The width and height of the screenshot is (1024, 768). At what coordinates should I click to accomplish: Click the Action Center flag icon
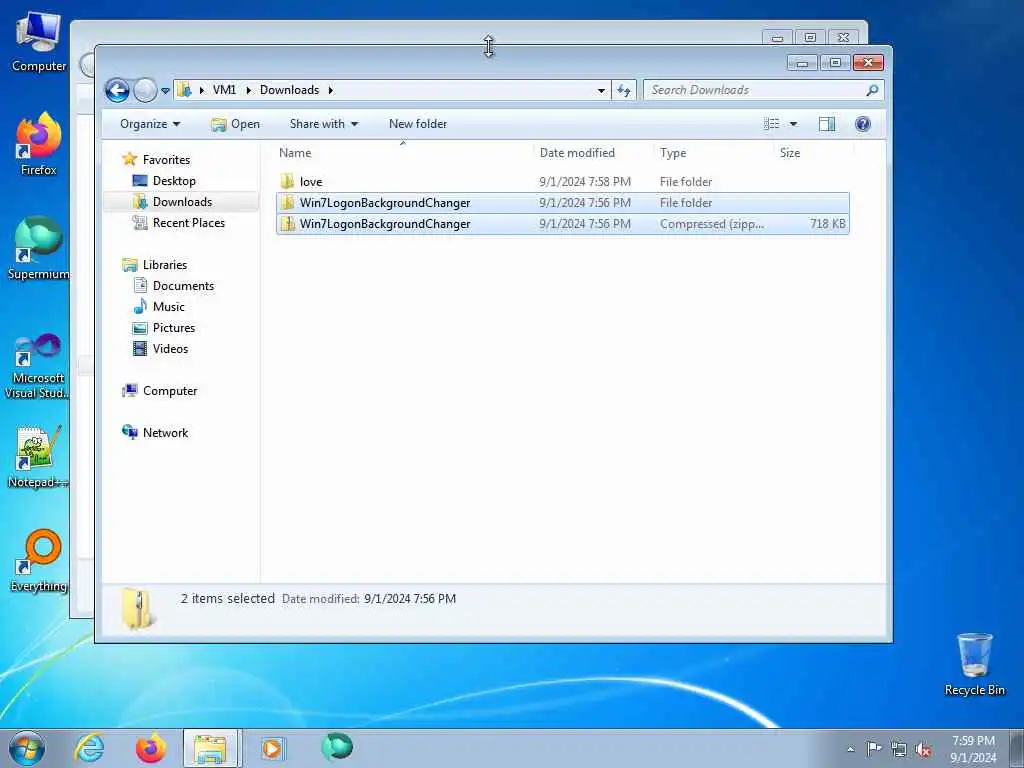pos(874,748)
